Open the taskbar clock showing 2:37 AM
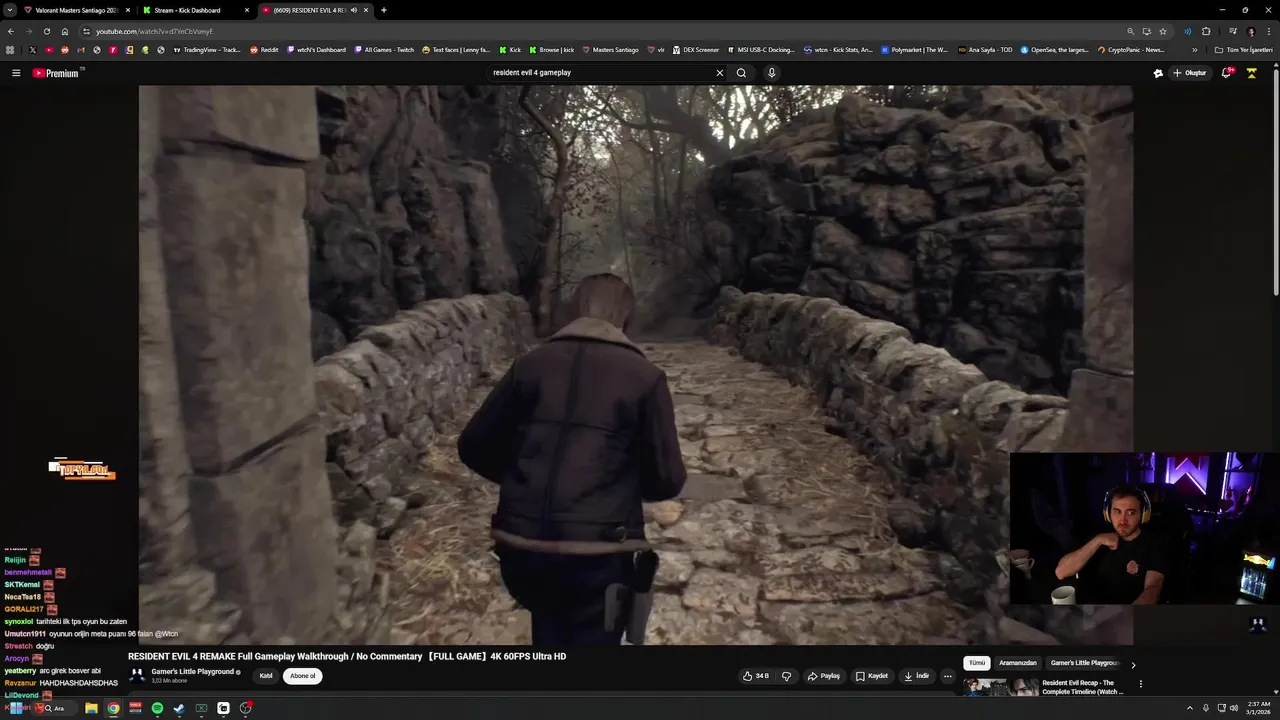Screen dimensions: 1280x720 [x=1259, y=708]
